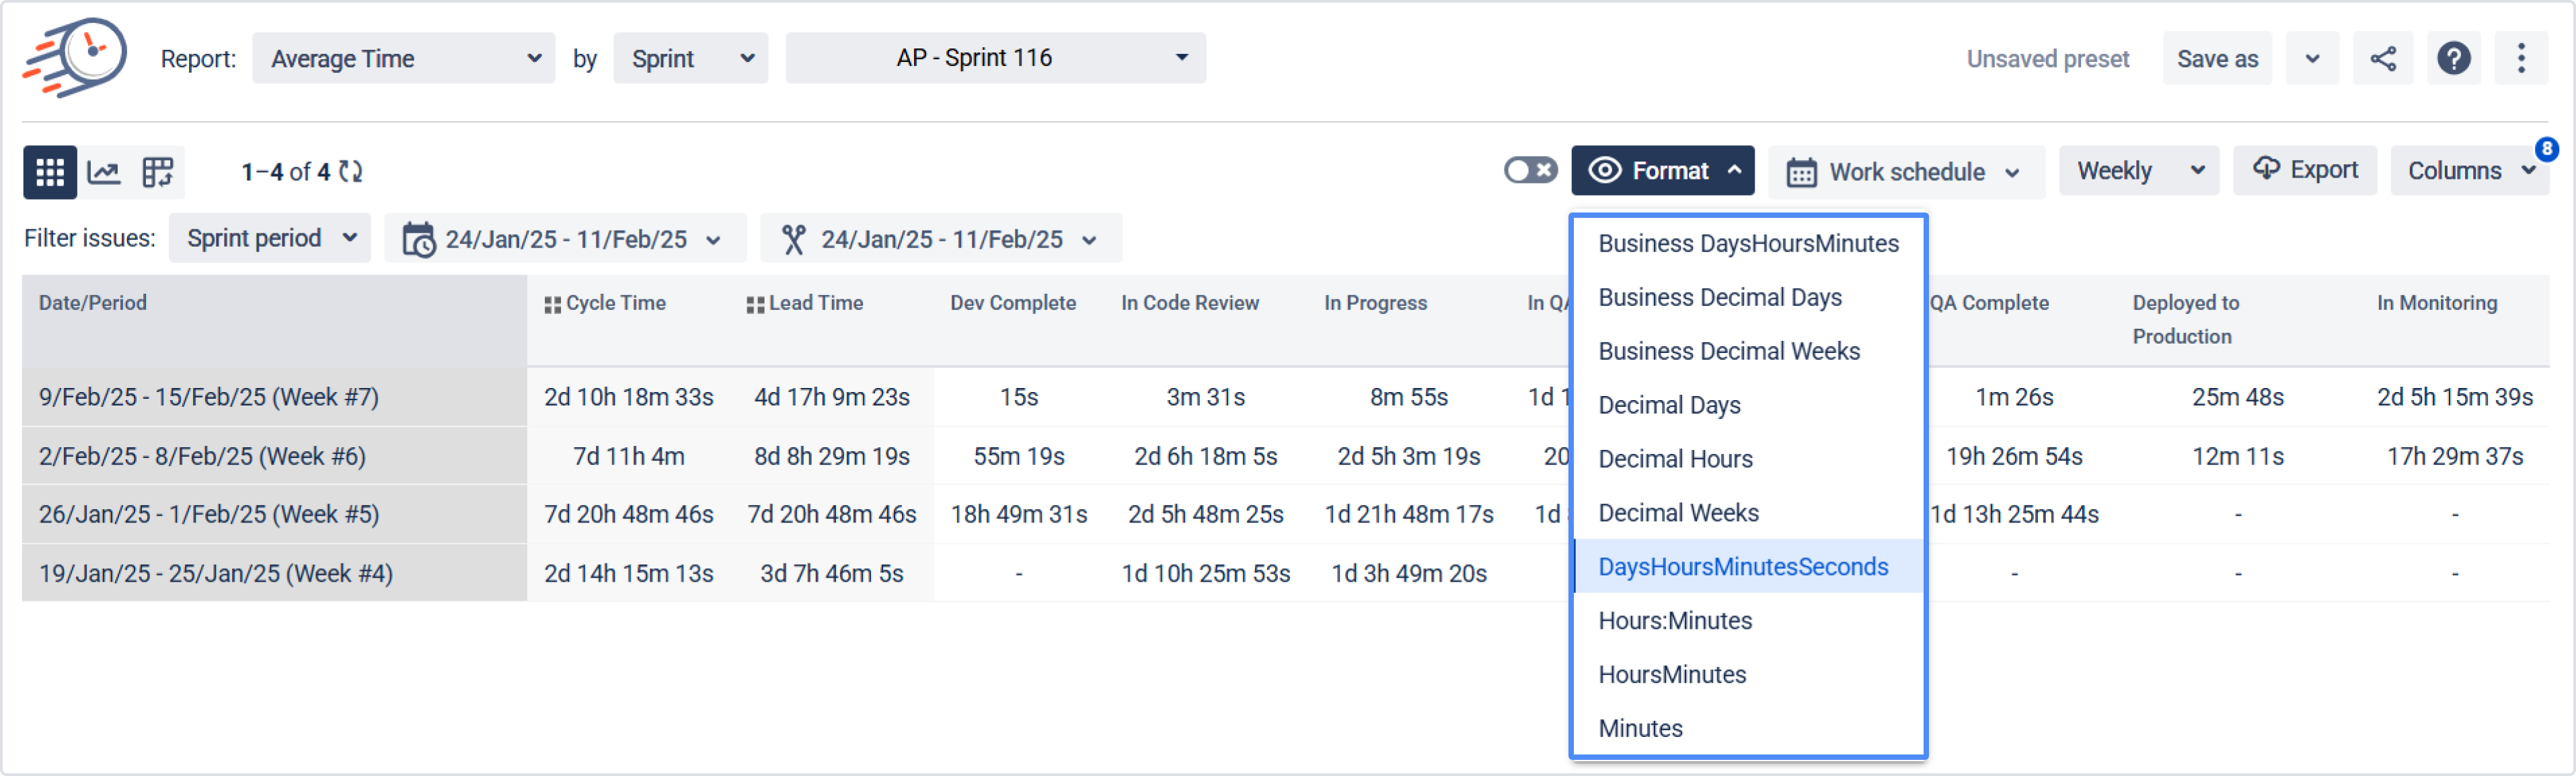Click the refresh arrows beside 1–4 of 4

[350, 172]
